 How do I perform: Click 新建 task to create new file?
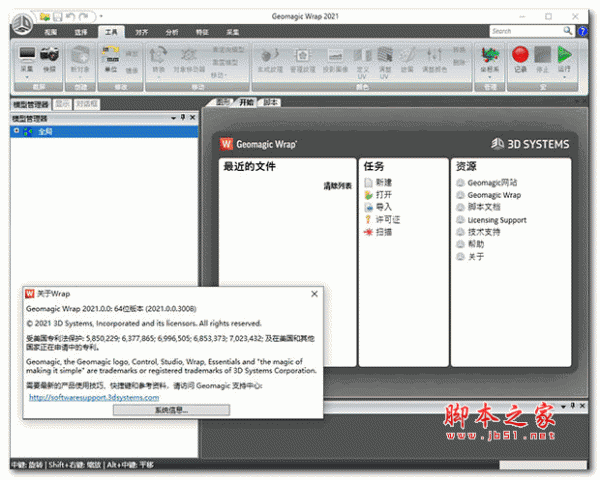point(384,183)
